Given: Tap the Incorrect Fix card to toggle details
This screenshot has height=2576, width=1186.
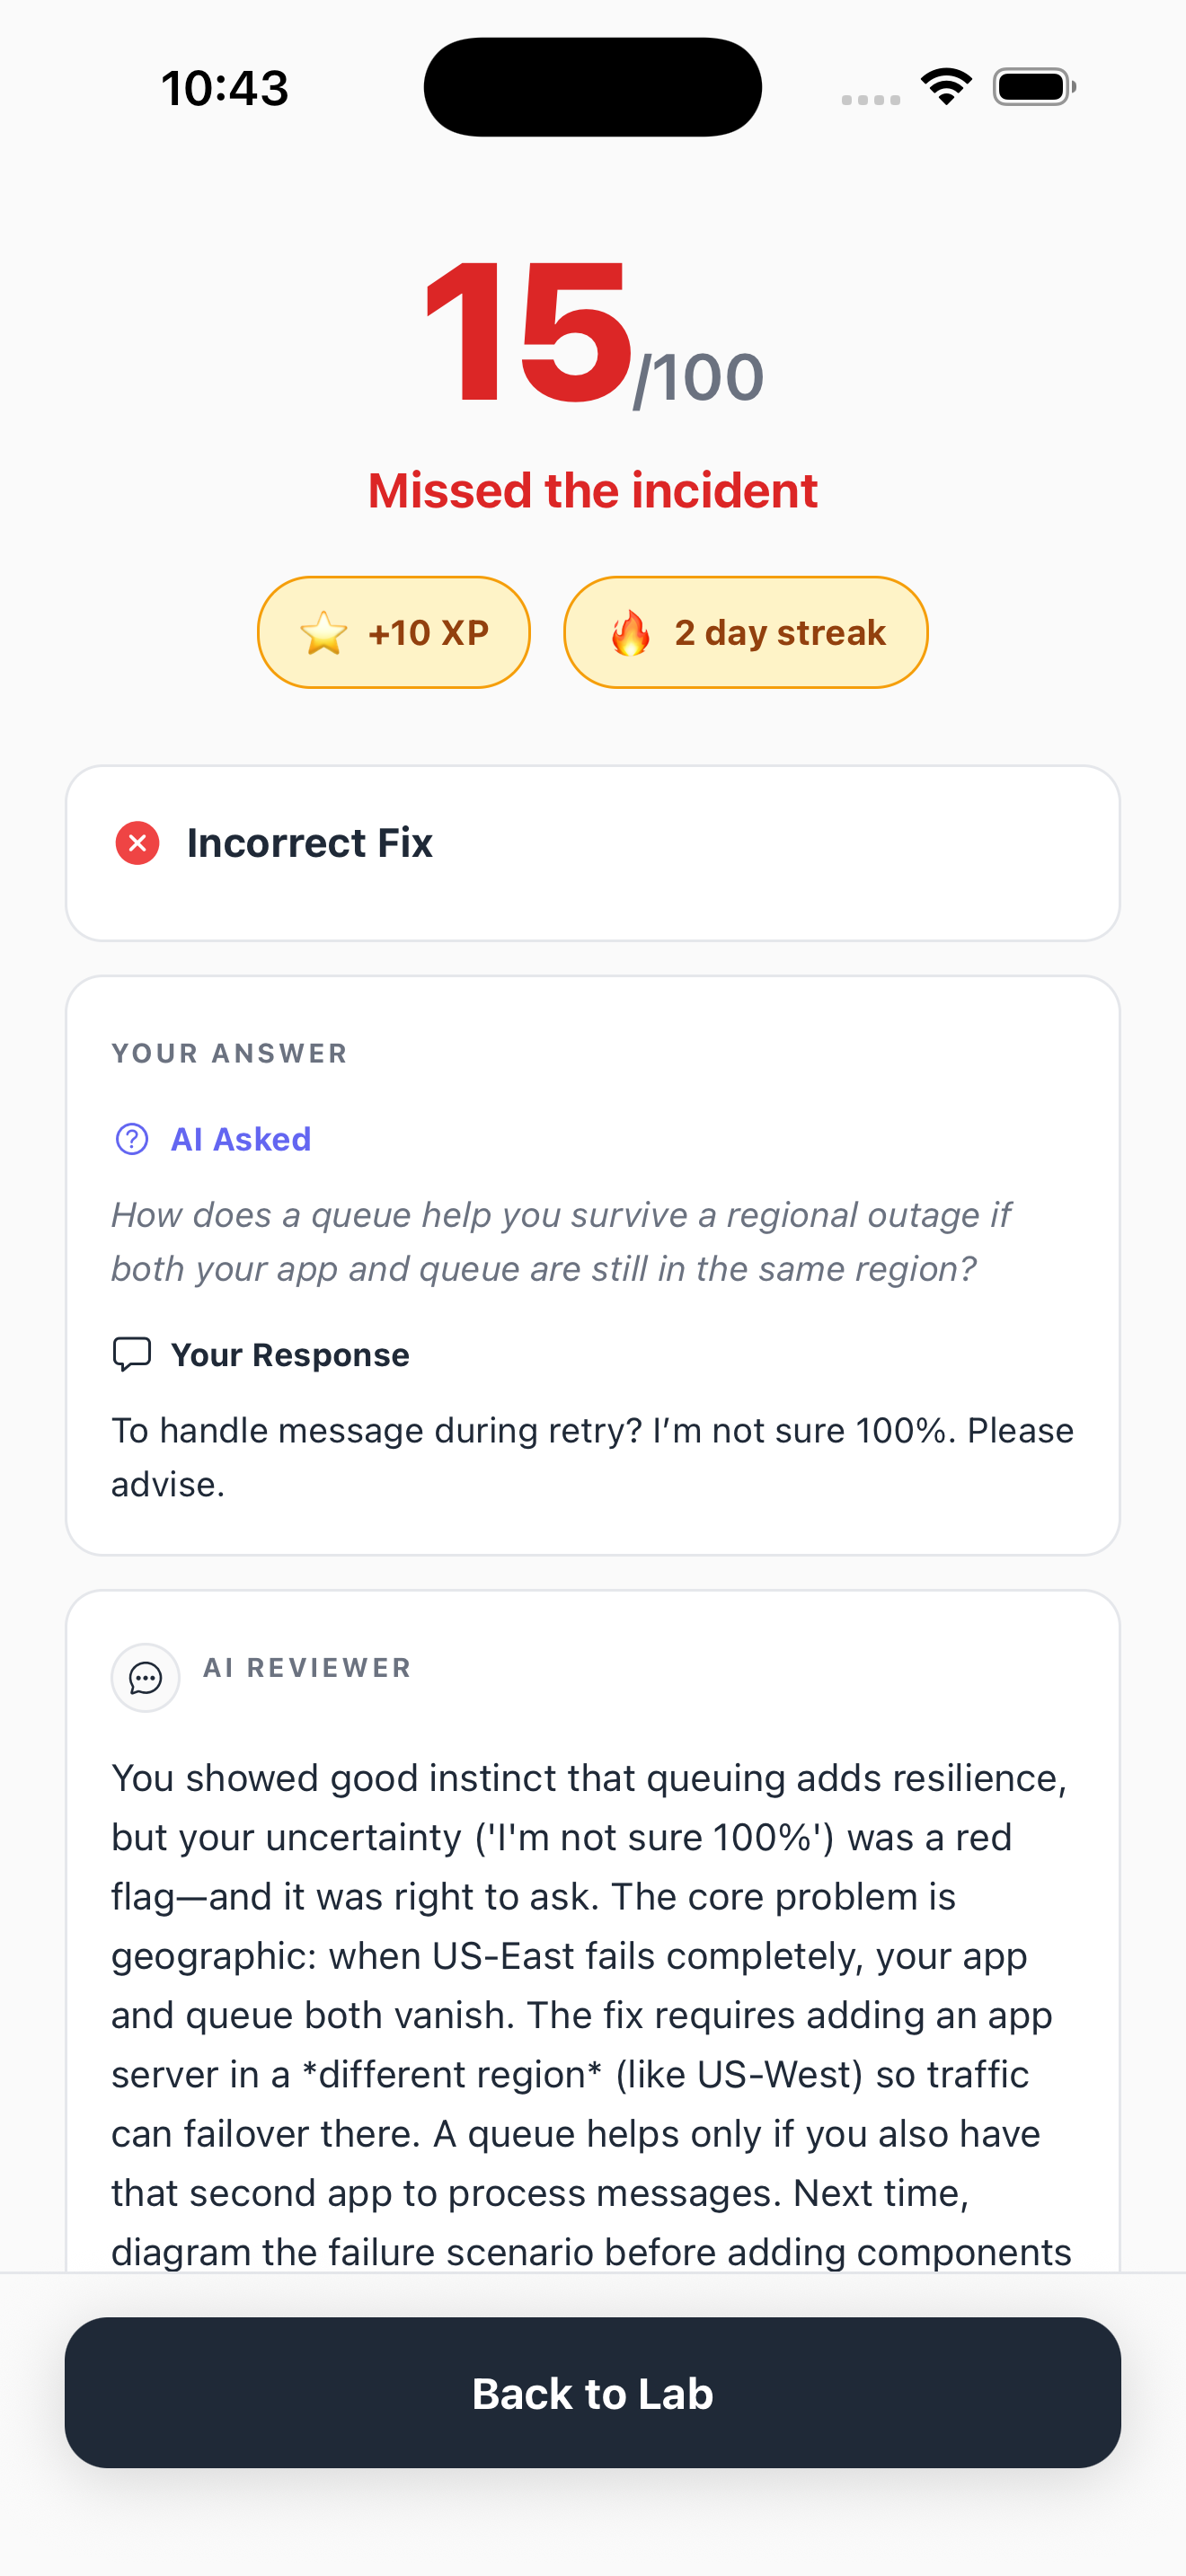Looking at the screenshot, I should pyautogui.click(x=593, y=851).
